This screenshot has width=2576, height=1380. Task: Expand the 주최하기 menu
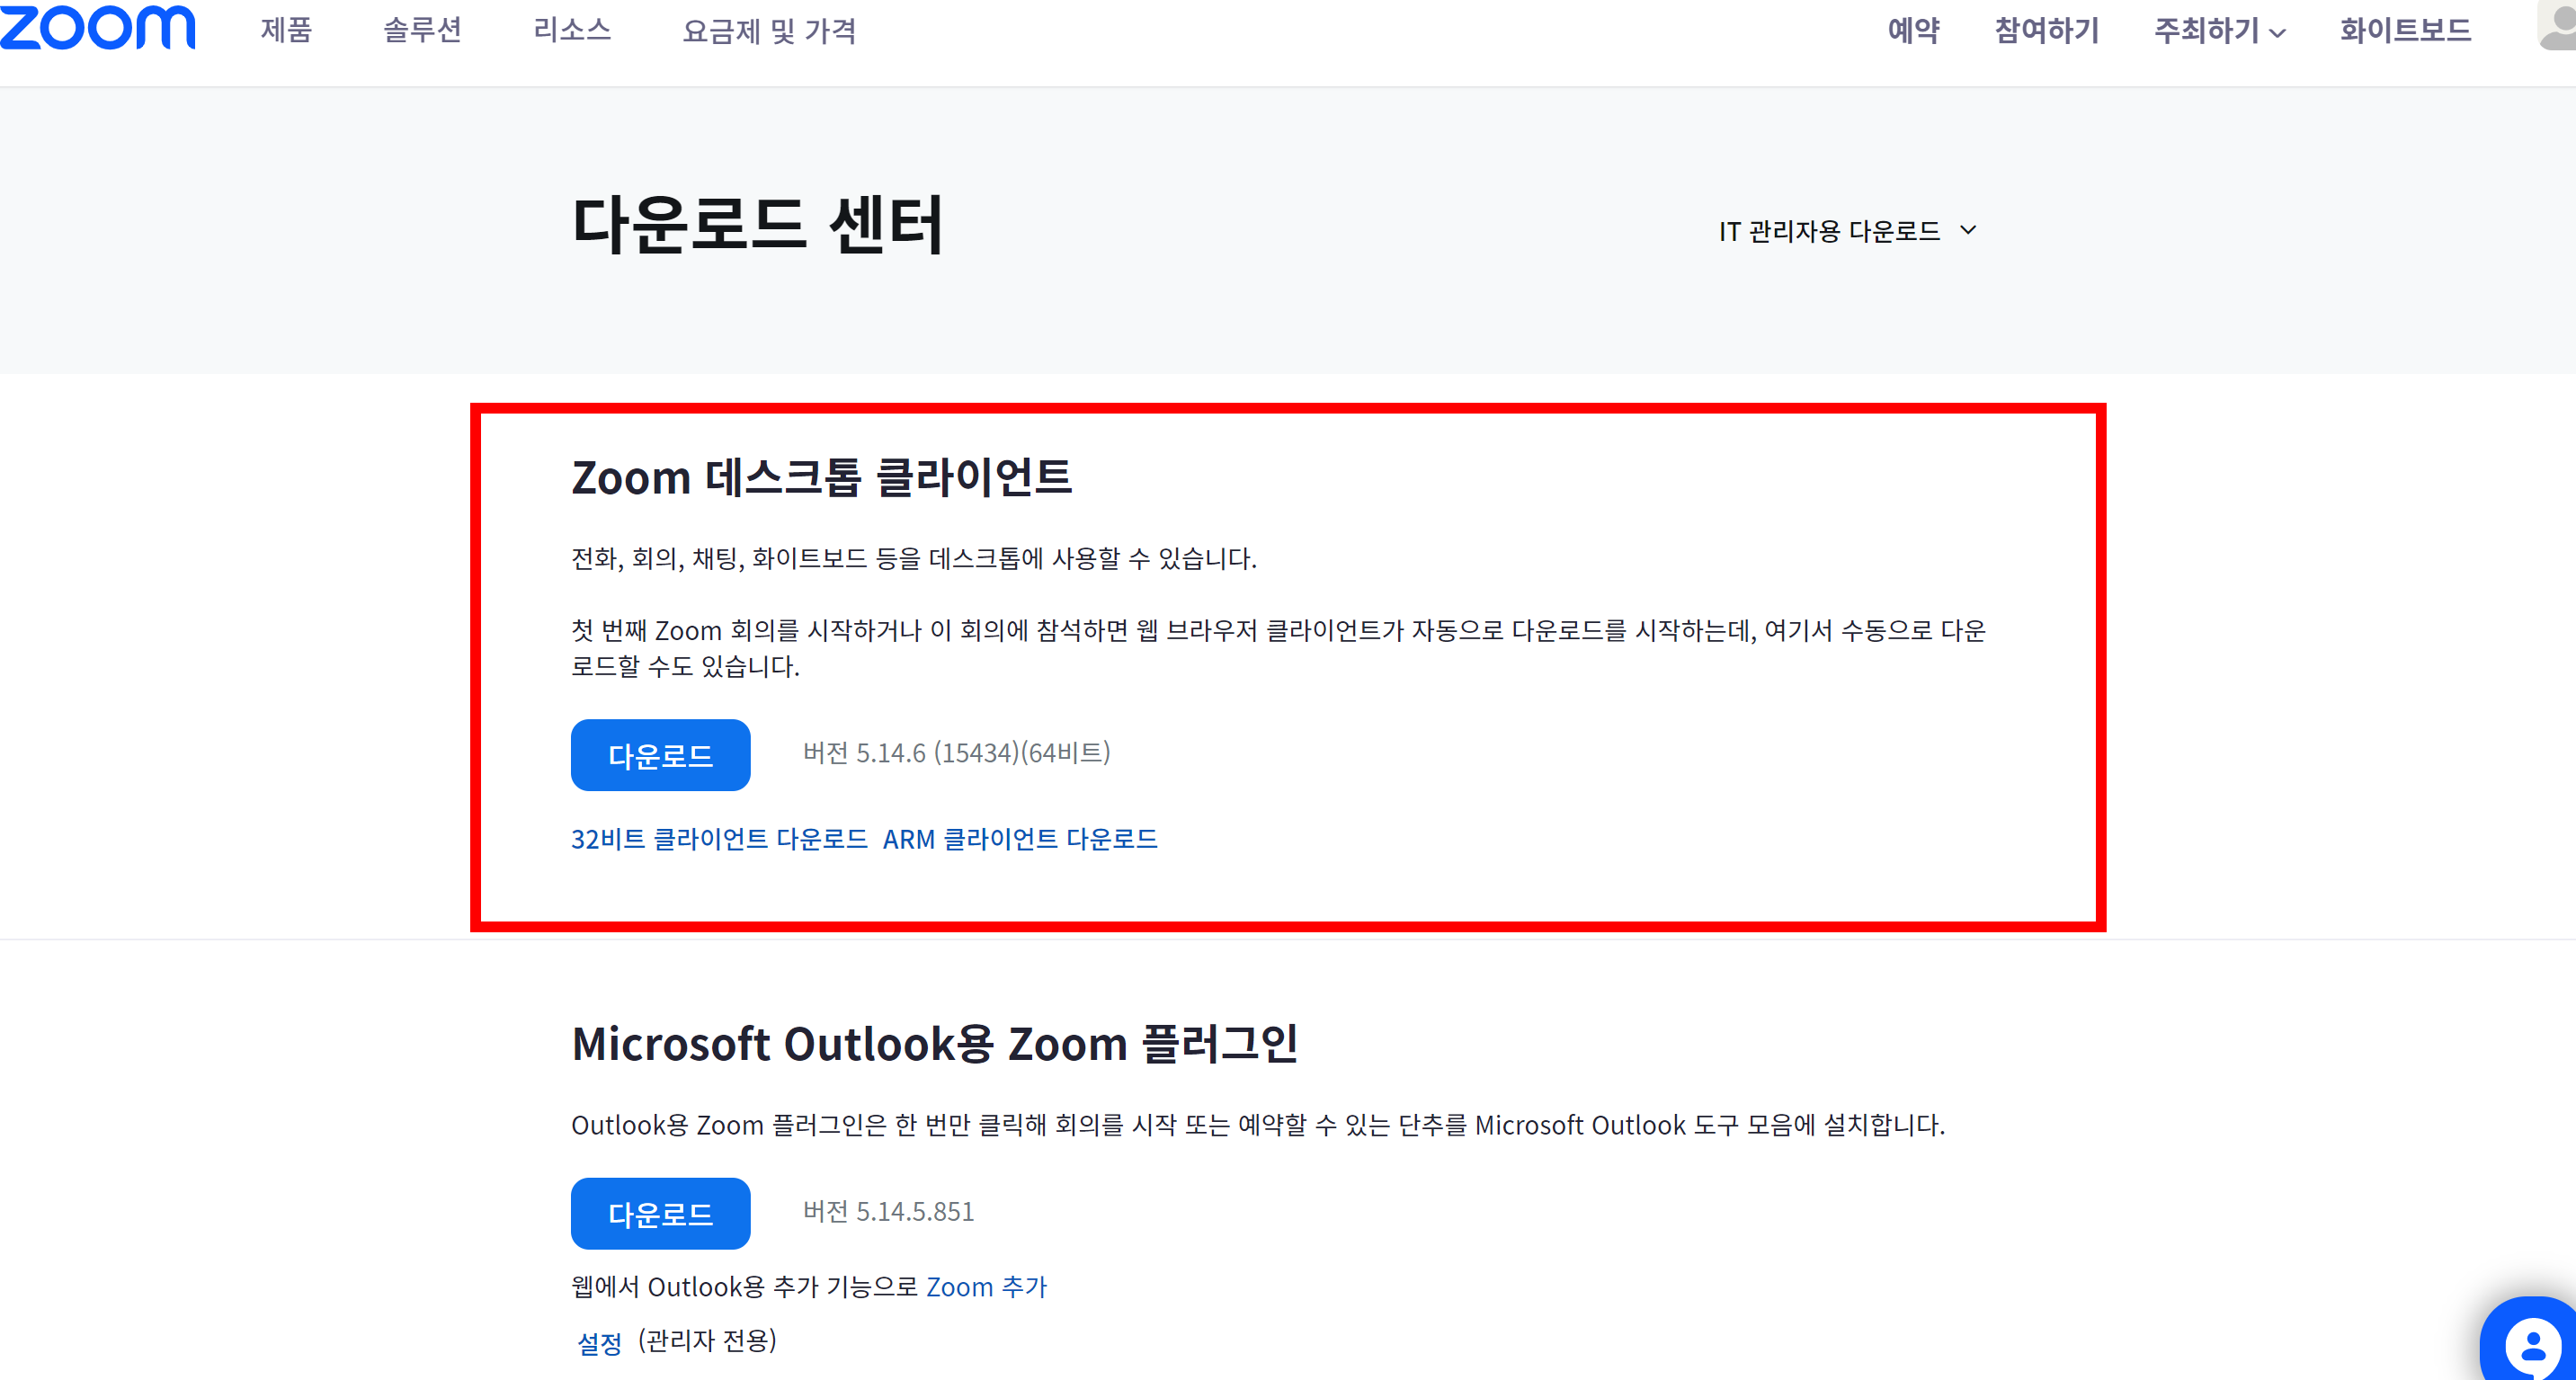[2219, 31]
